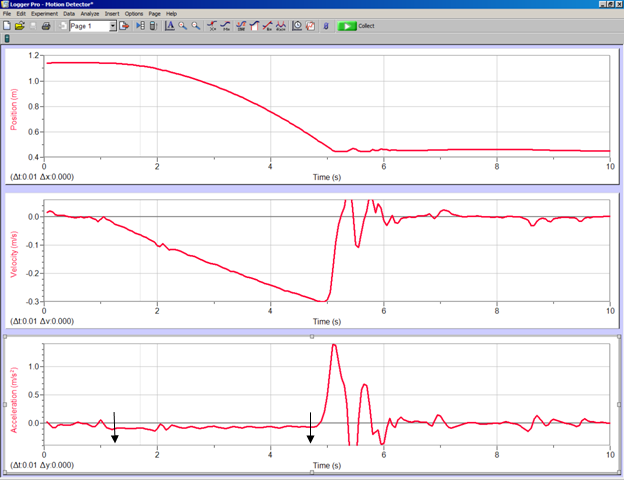Open the Analyze menu
Viewport: 624px width, 480px height.
(x=90, y=13)
